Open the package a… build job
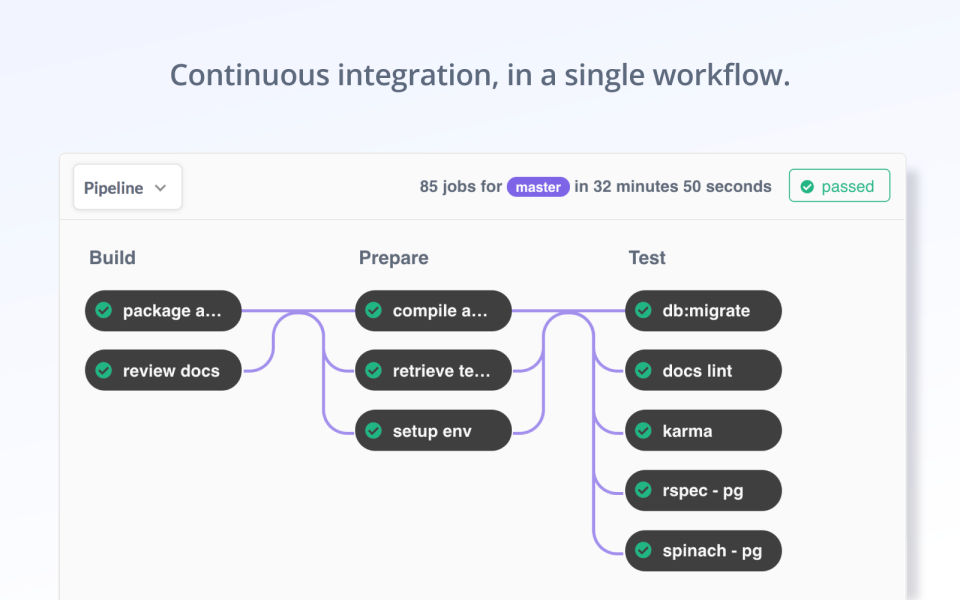The width and height of the screenshot is (960, 600). point(164,311)
